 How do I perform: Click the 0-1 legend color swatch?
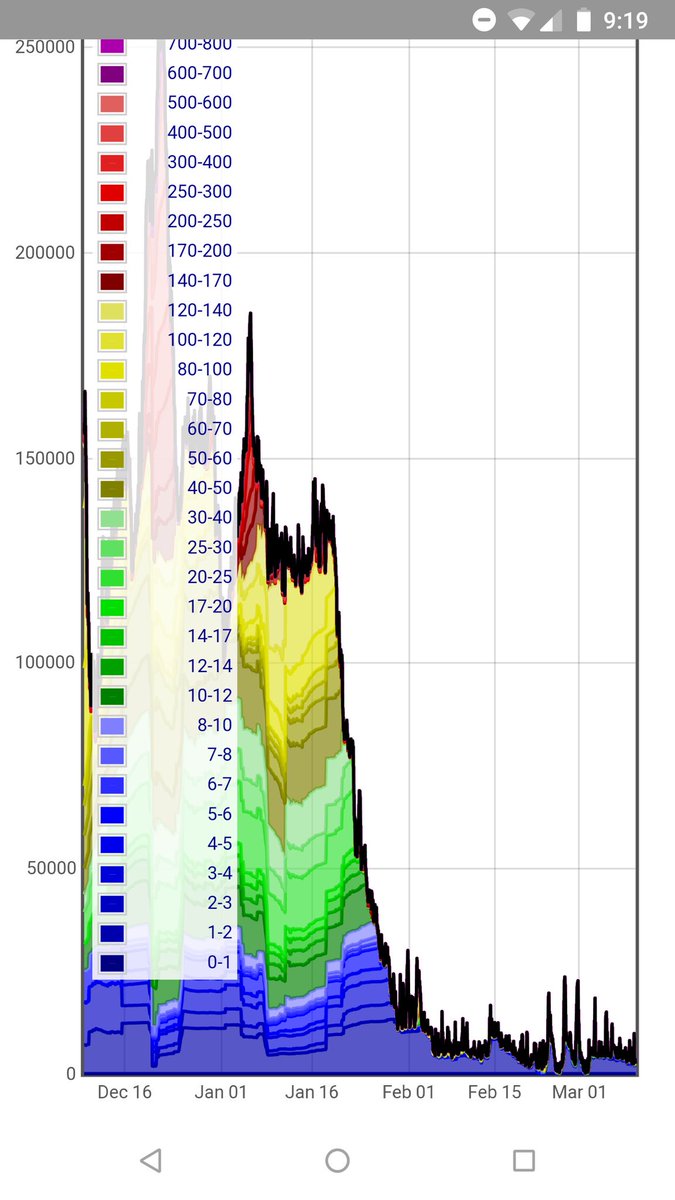pyautogui.click(x=112, y=963)
